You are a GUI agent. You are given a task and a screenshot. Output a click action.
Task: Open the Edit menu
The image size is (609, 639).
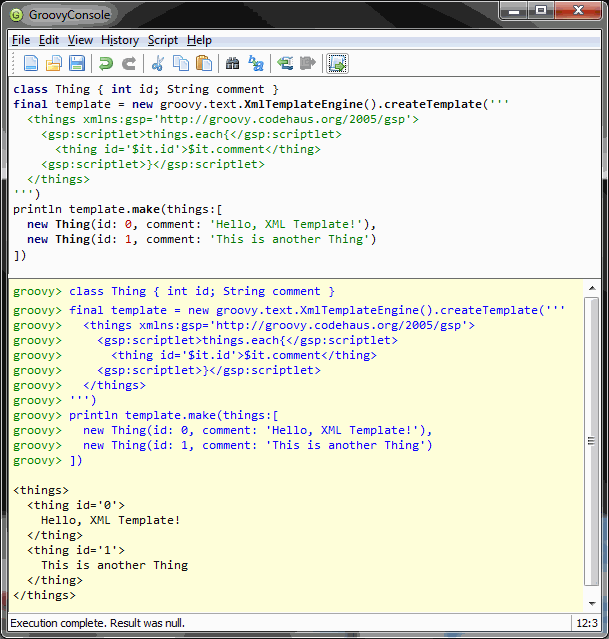coord(49,40)
